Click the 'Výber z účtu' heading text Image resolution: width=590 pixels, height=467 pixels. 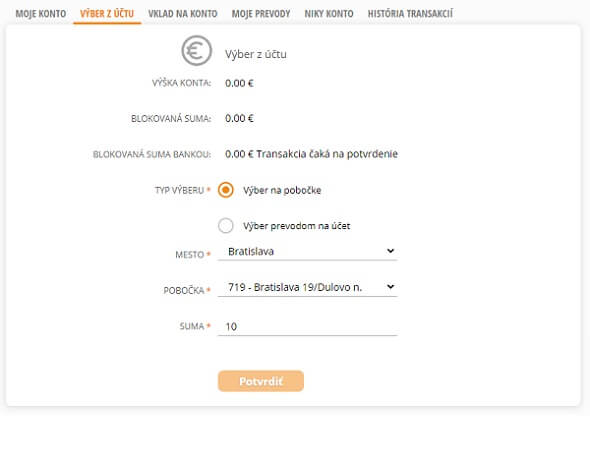tap(256, 54)
